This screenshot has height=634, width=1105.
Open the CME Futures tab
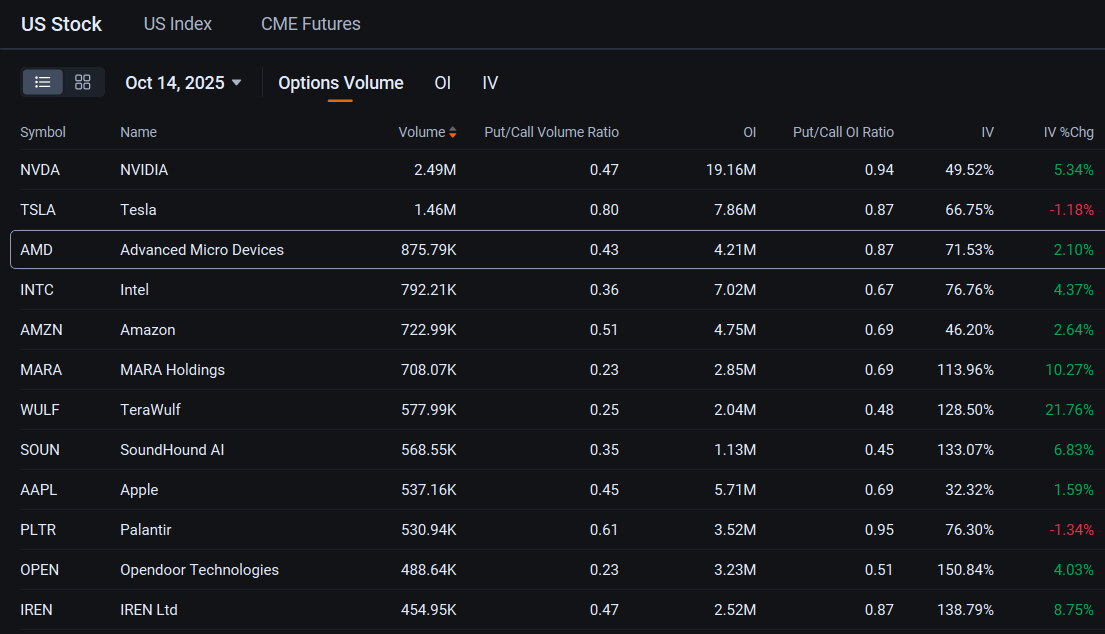click(311, 24)
